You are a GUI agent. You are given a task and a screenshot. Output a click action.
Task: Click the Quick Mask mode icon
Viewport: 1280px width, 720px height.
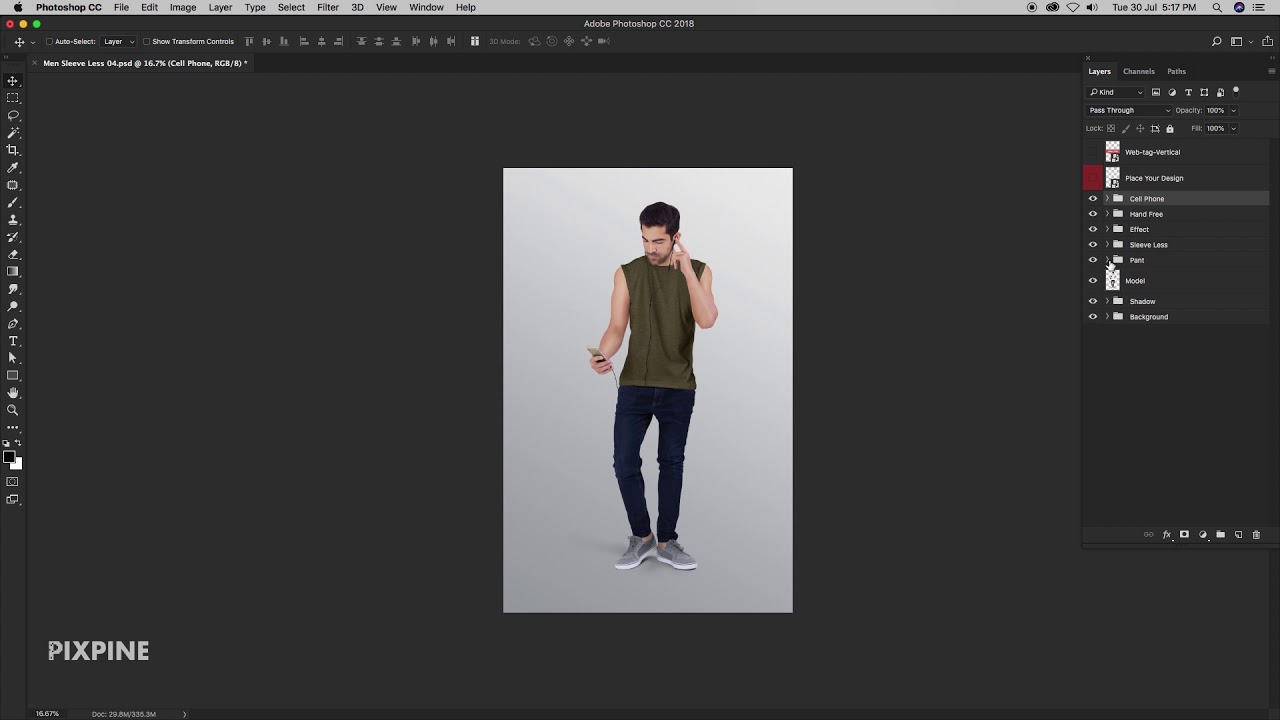click(13, 482)
